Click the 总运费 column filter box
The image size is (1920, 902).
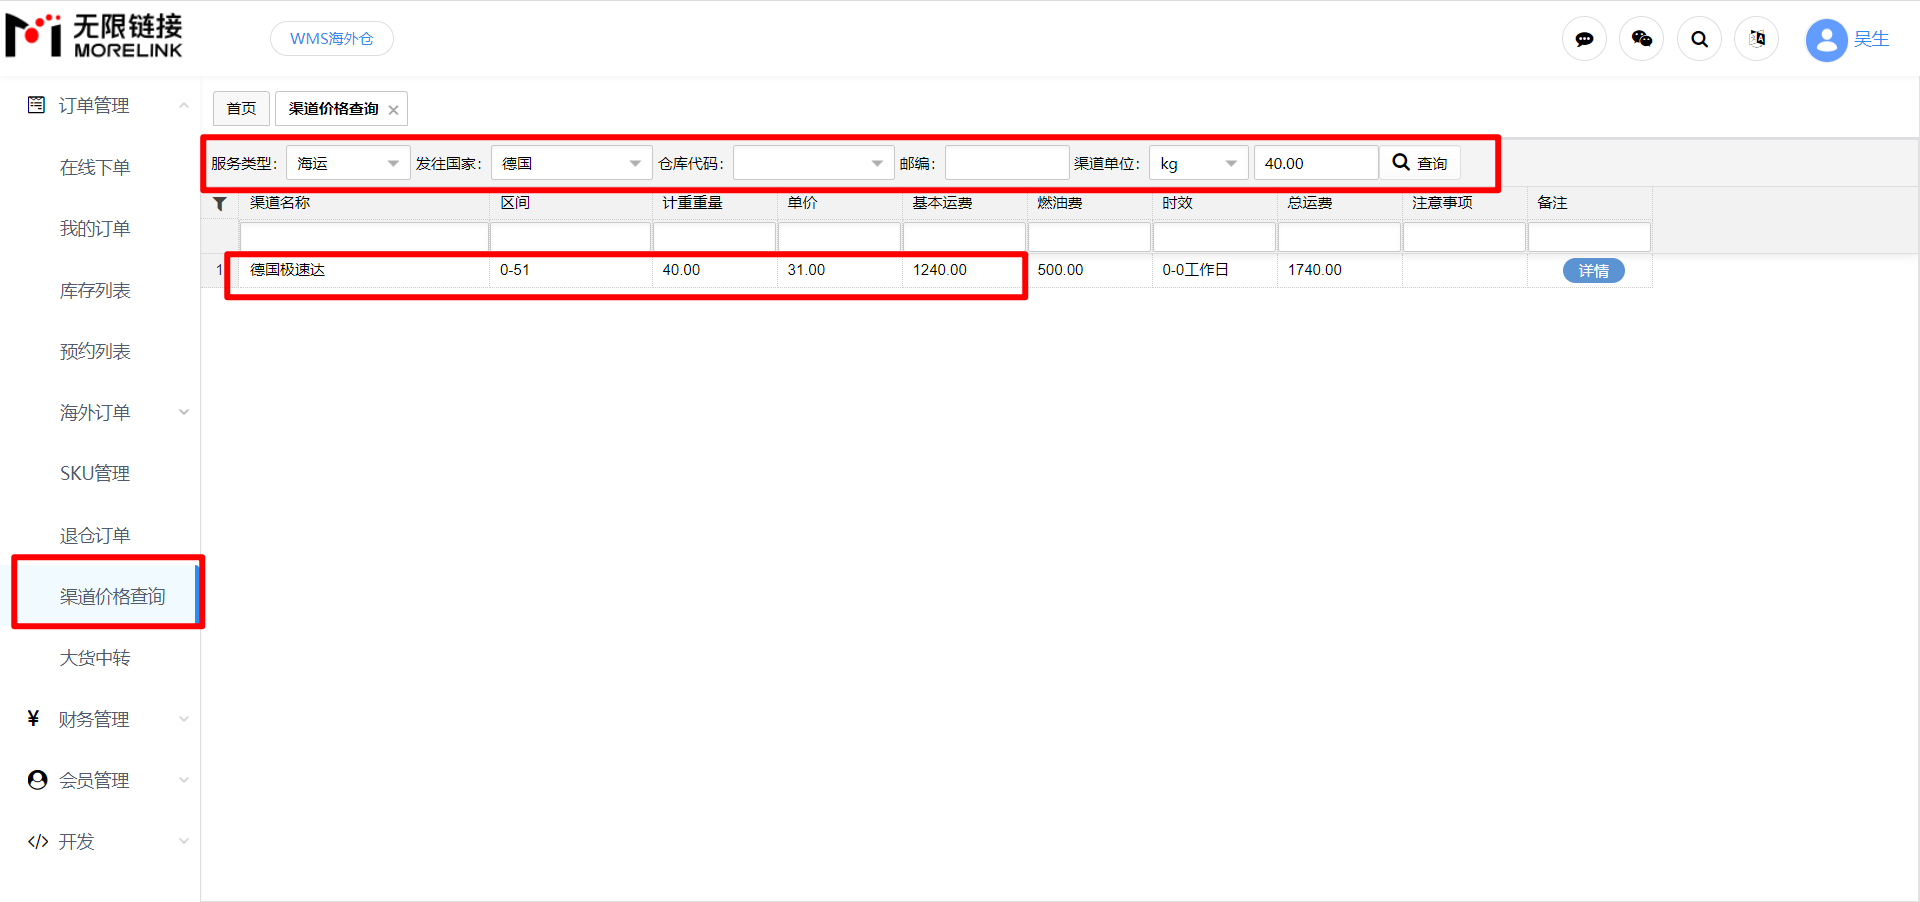tap(1339, 237)
